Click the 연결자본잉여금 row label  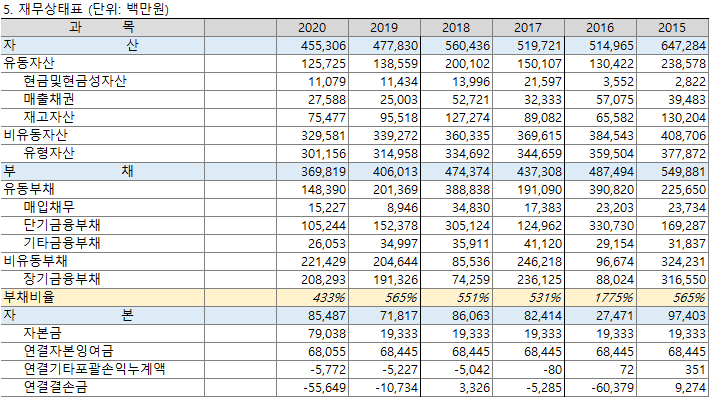tap(68, 351)
